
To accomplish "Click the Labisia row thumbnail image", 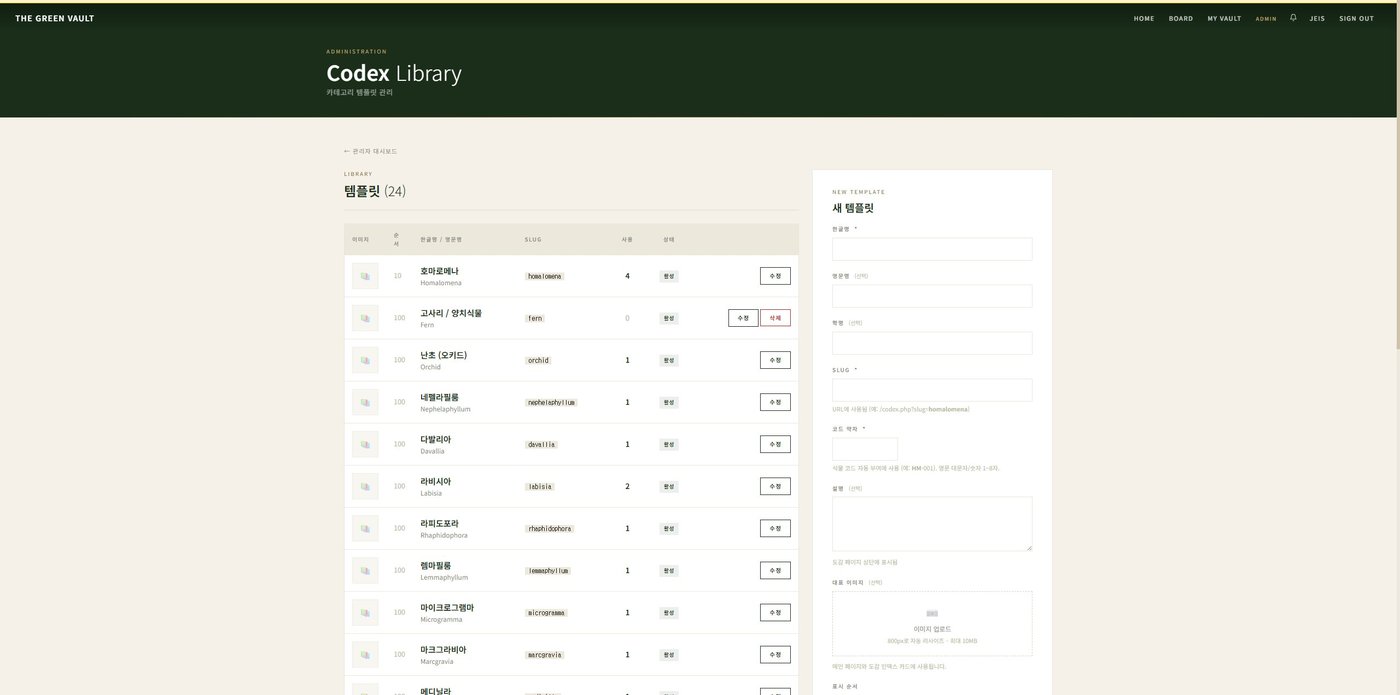I will pyautogui.click(x=365, y=486).
